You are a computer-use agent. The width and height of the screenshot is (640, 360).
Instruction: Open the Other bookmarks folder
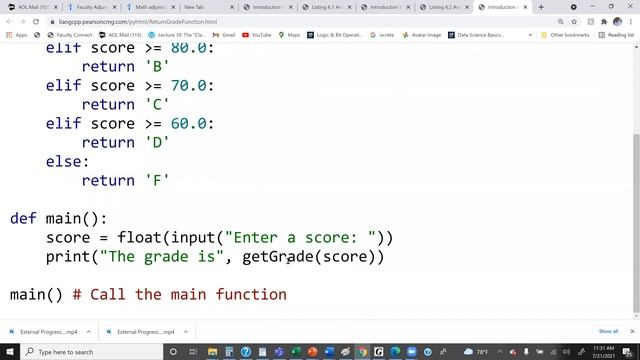565,35
